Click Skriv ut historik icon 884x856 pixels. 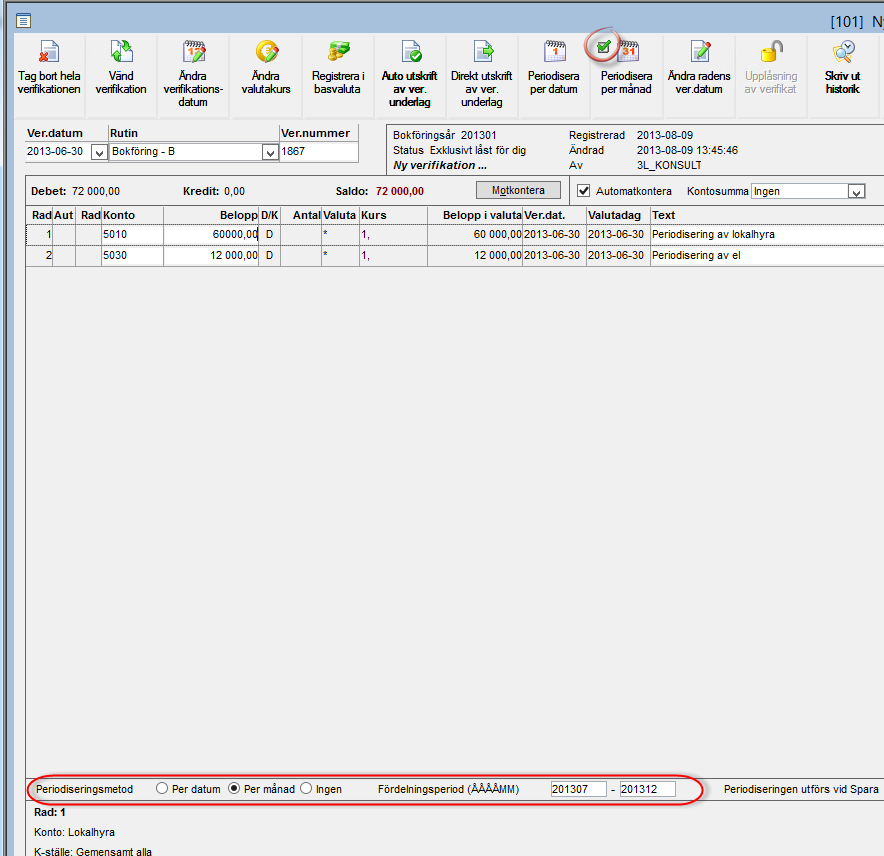[843, 52]
